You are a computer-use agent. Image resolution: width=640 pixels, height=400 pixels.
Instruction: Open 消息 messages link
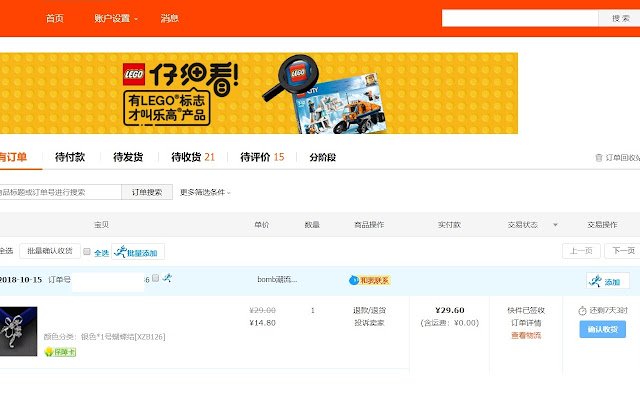[x=169, y=18]
